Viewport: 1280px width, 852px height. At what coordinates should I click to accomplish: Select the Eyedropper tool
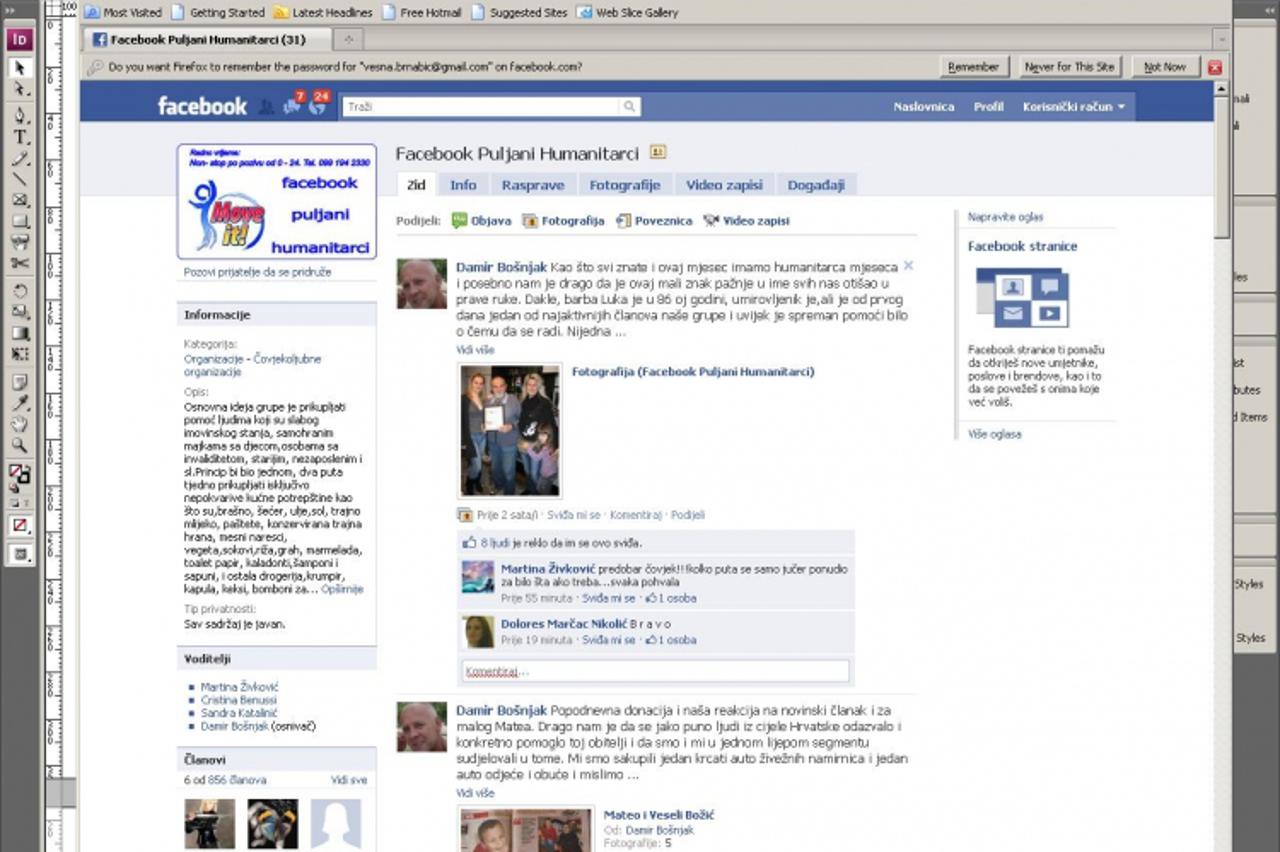20,403
